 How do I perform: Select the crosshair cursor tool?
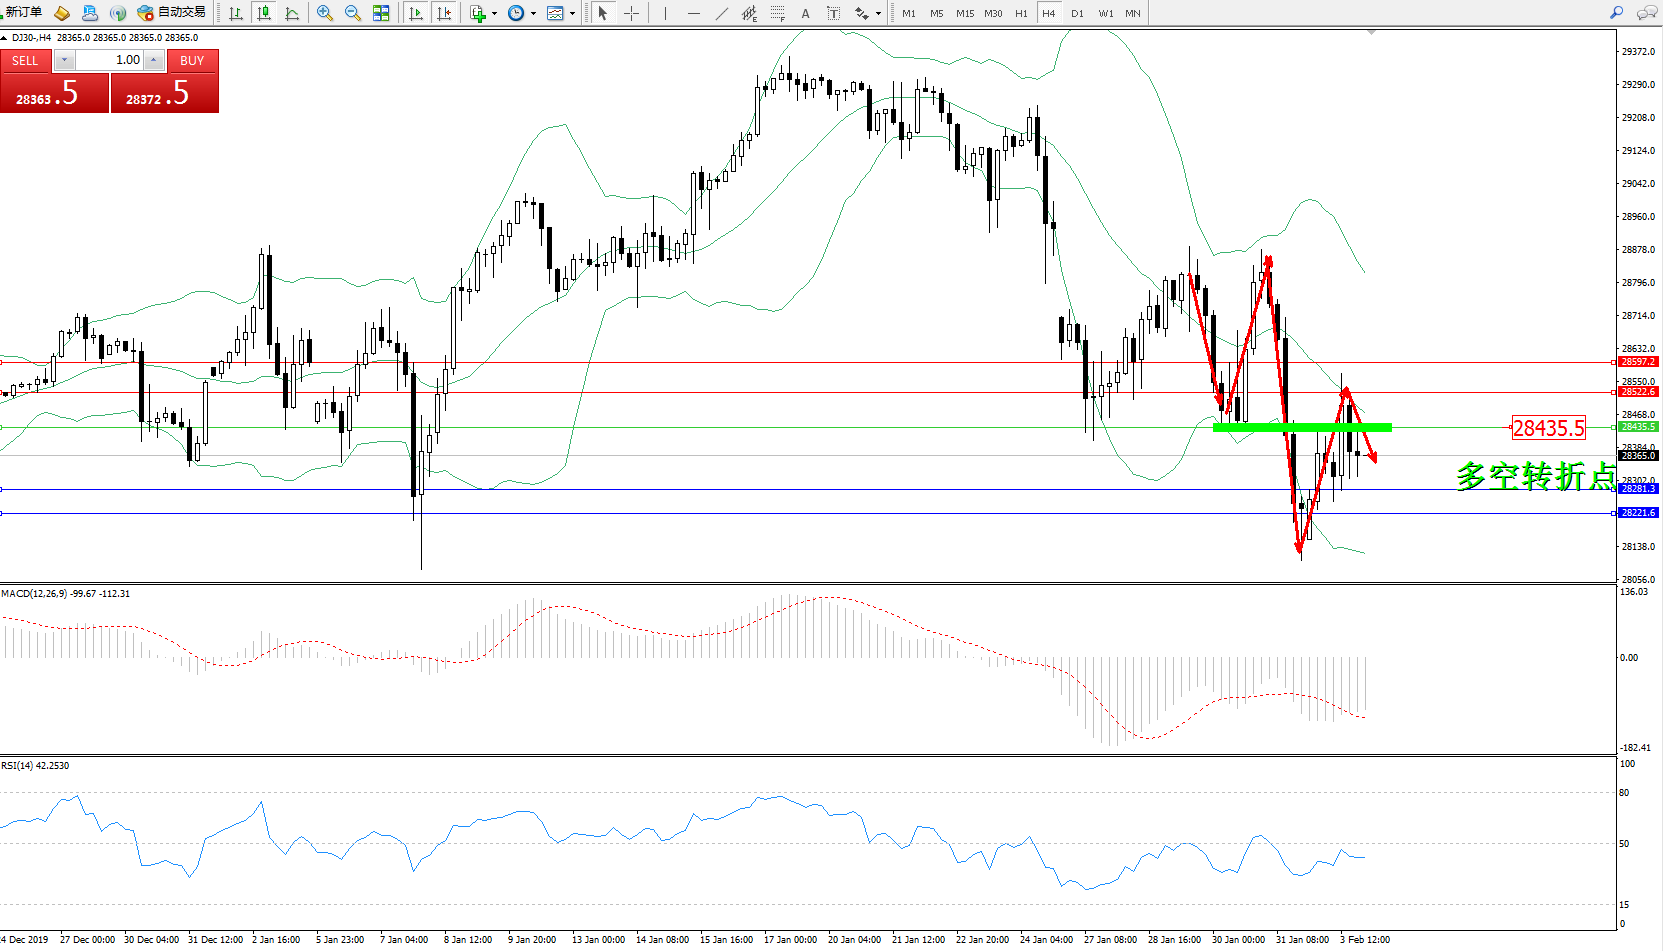632,13
